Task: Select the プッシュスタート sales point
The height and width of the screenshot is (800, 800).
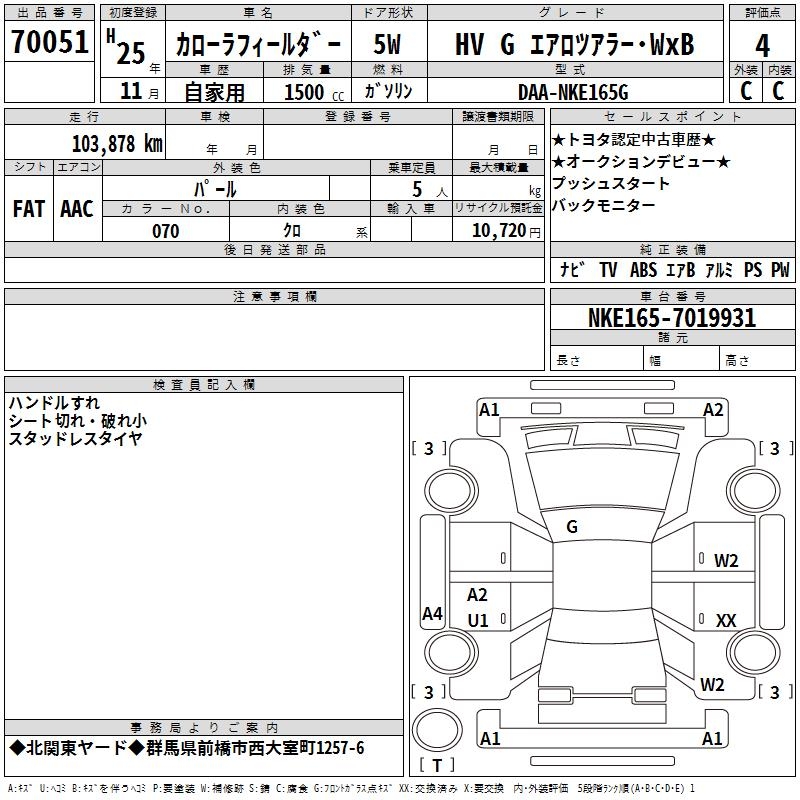Action: point(611,183)
